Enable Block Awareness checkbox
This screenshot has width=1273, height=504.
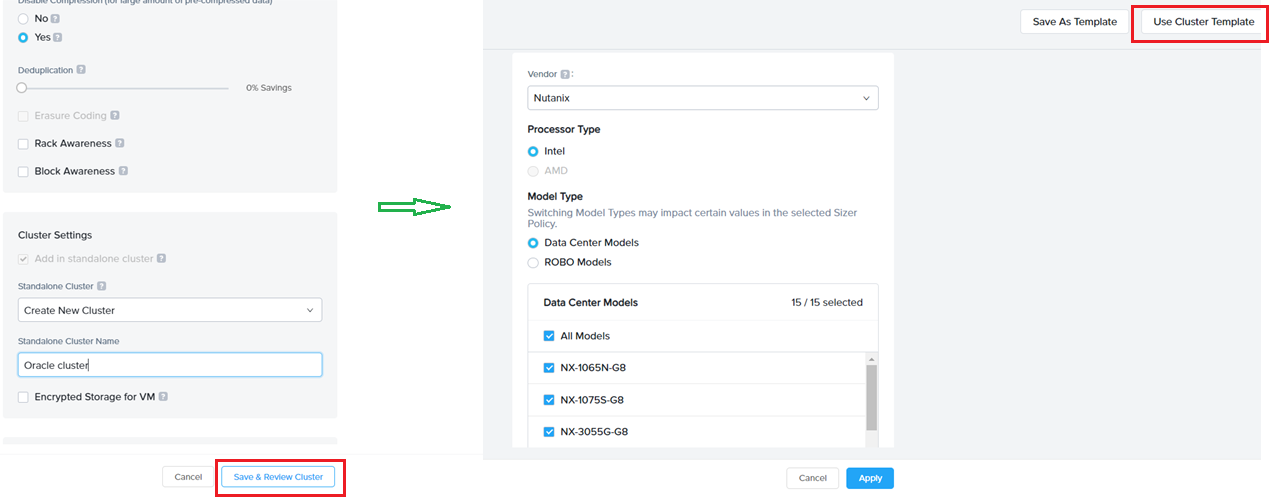(x=23, y=172)
